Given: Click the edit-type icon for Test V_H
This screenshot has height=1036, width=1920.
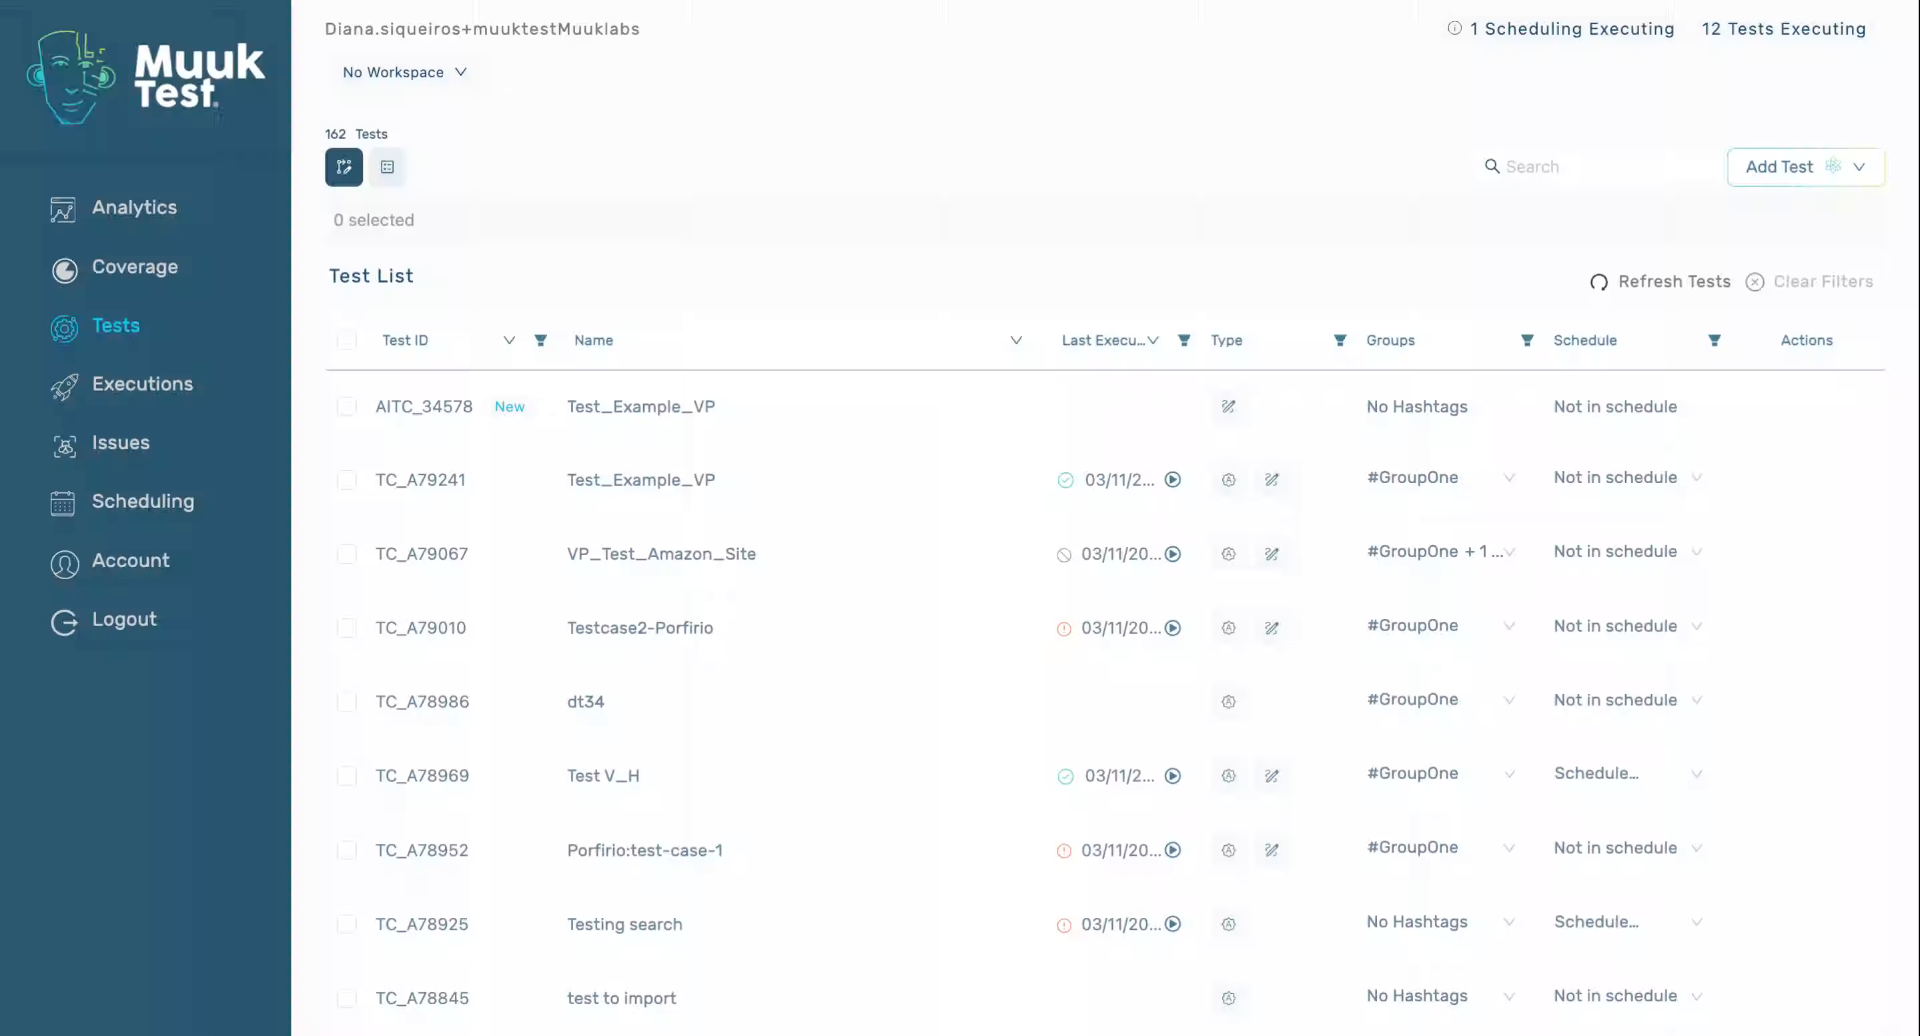Looking at the screenshot, I should 1271,776.
